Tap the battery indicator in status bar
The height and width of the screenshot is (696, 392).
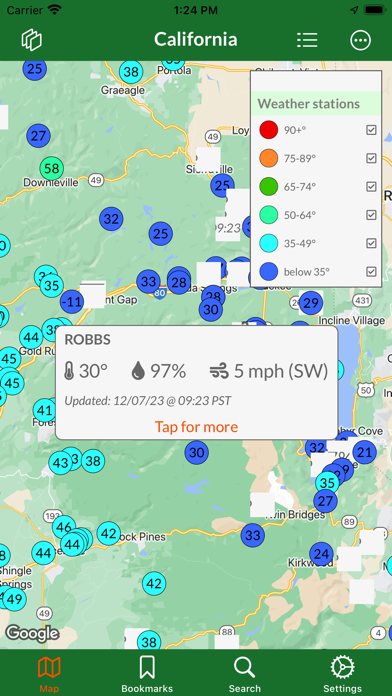click(374, 10)
